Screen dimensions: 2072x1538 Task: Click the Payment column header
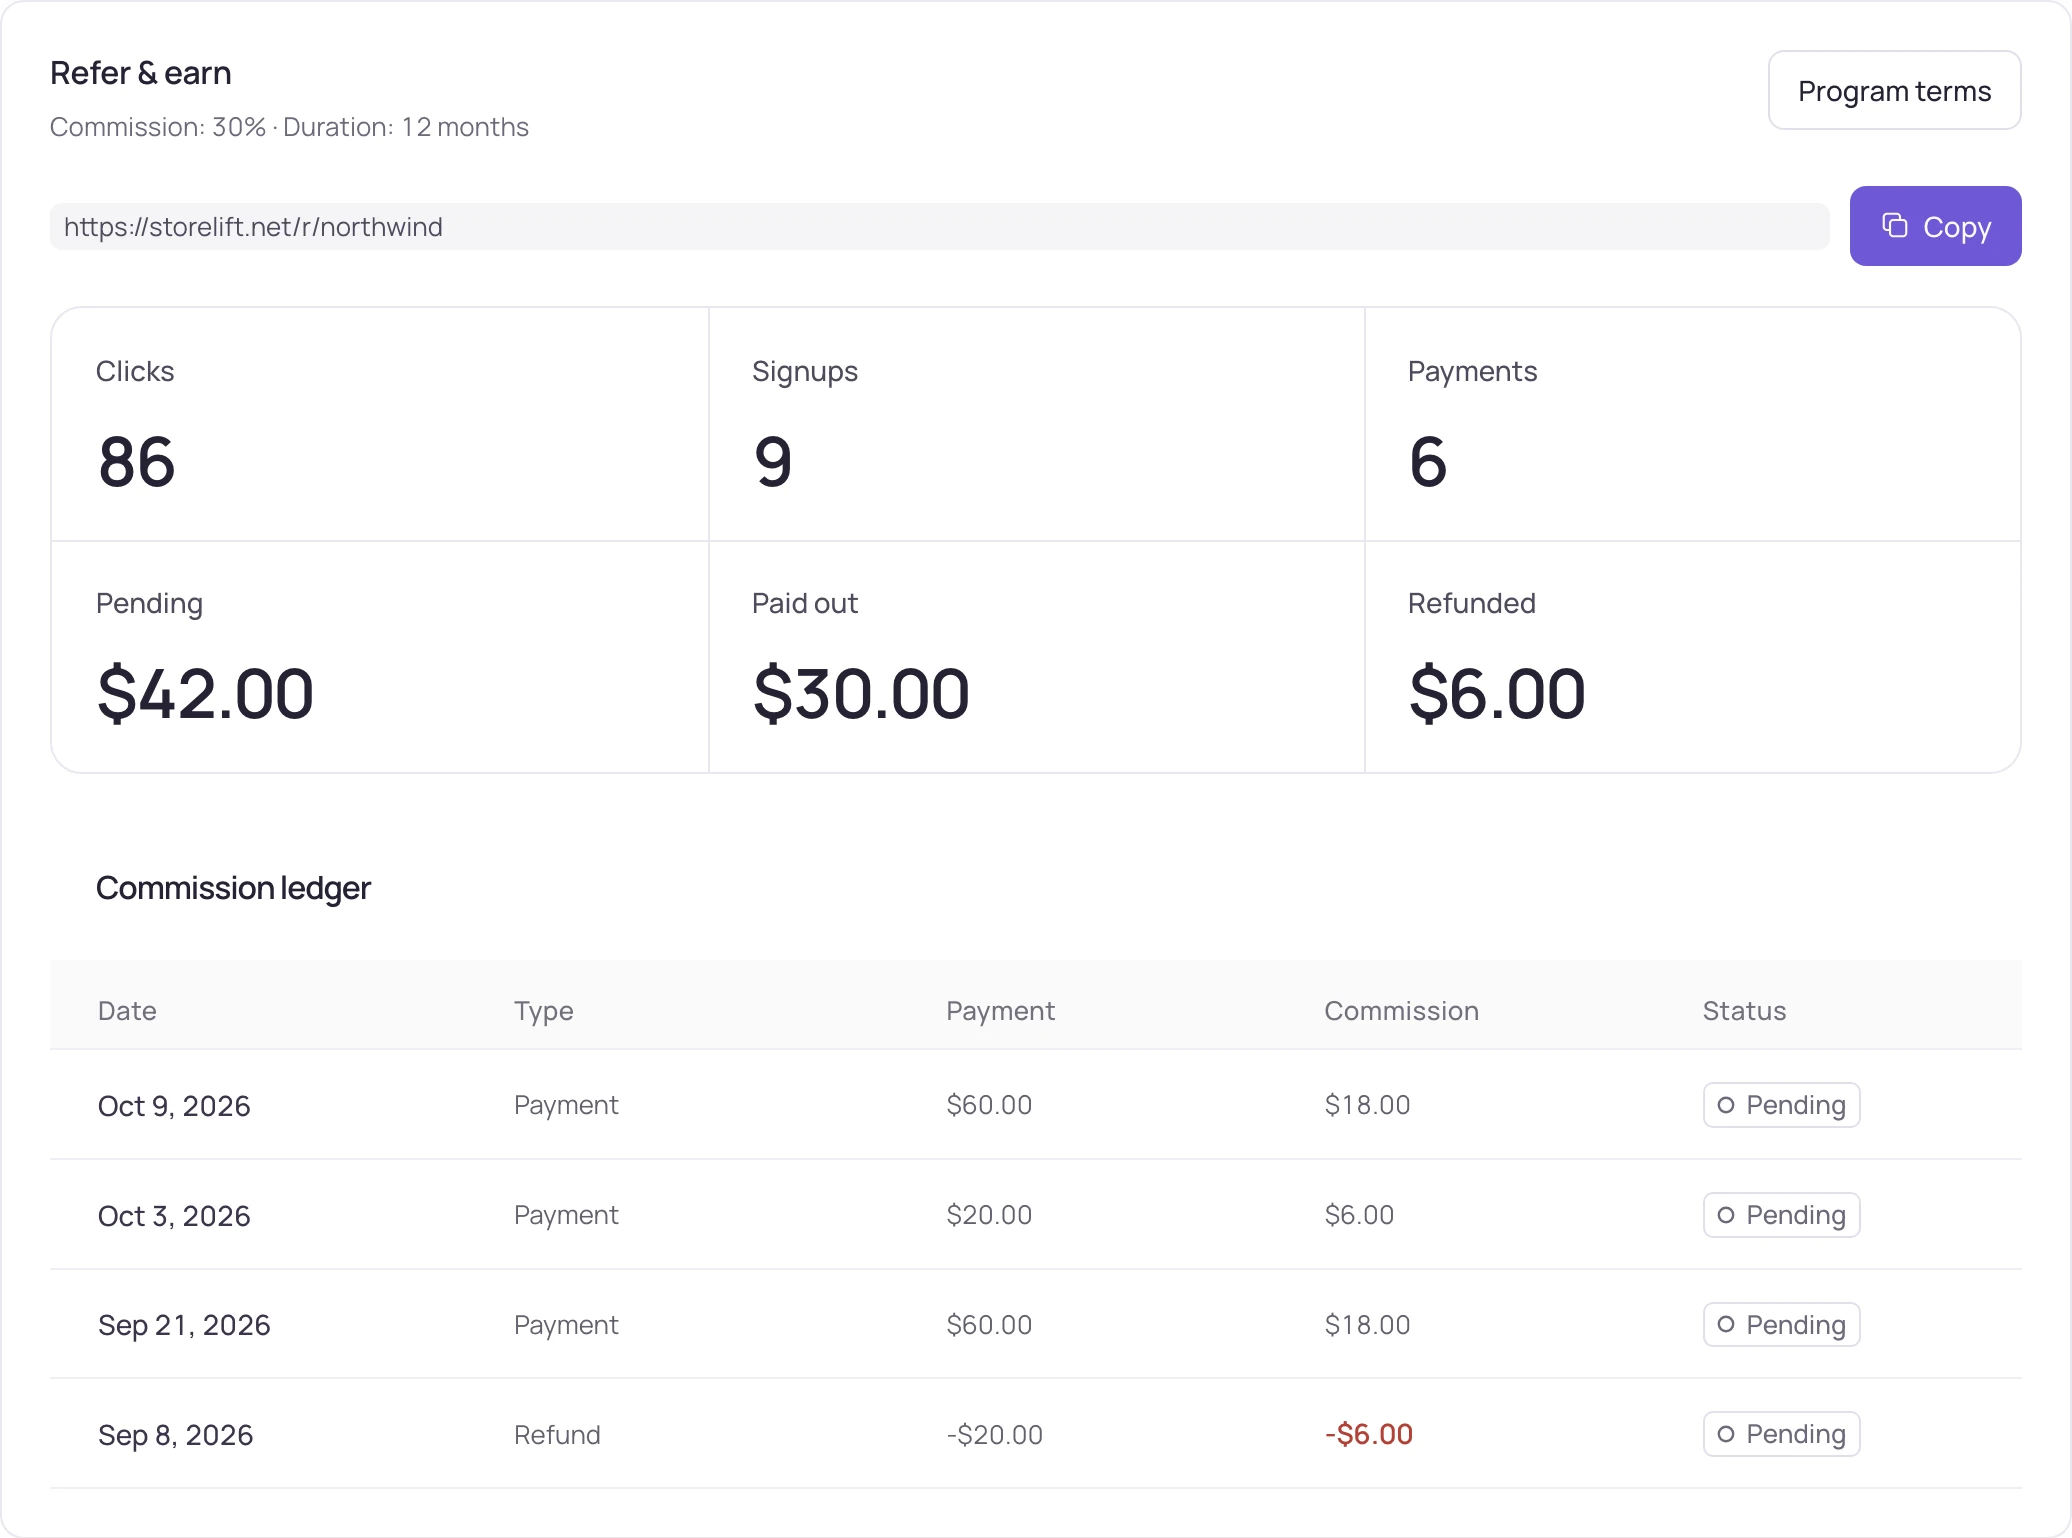coord(1000,1012)
